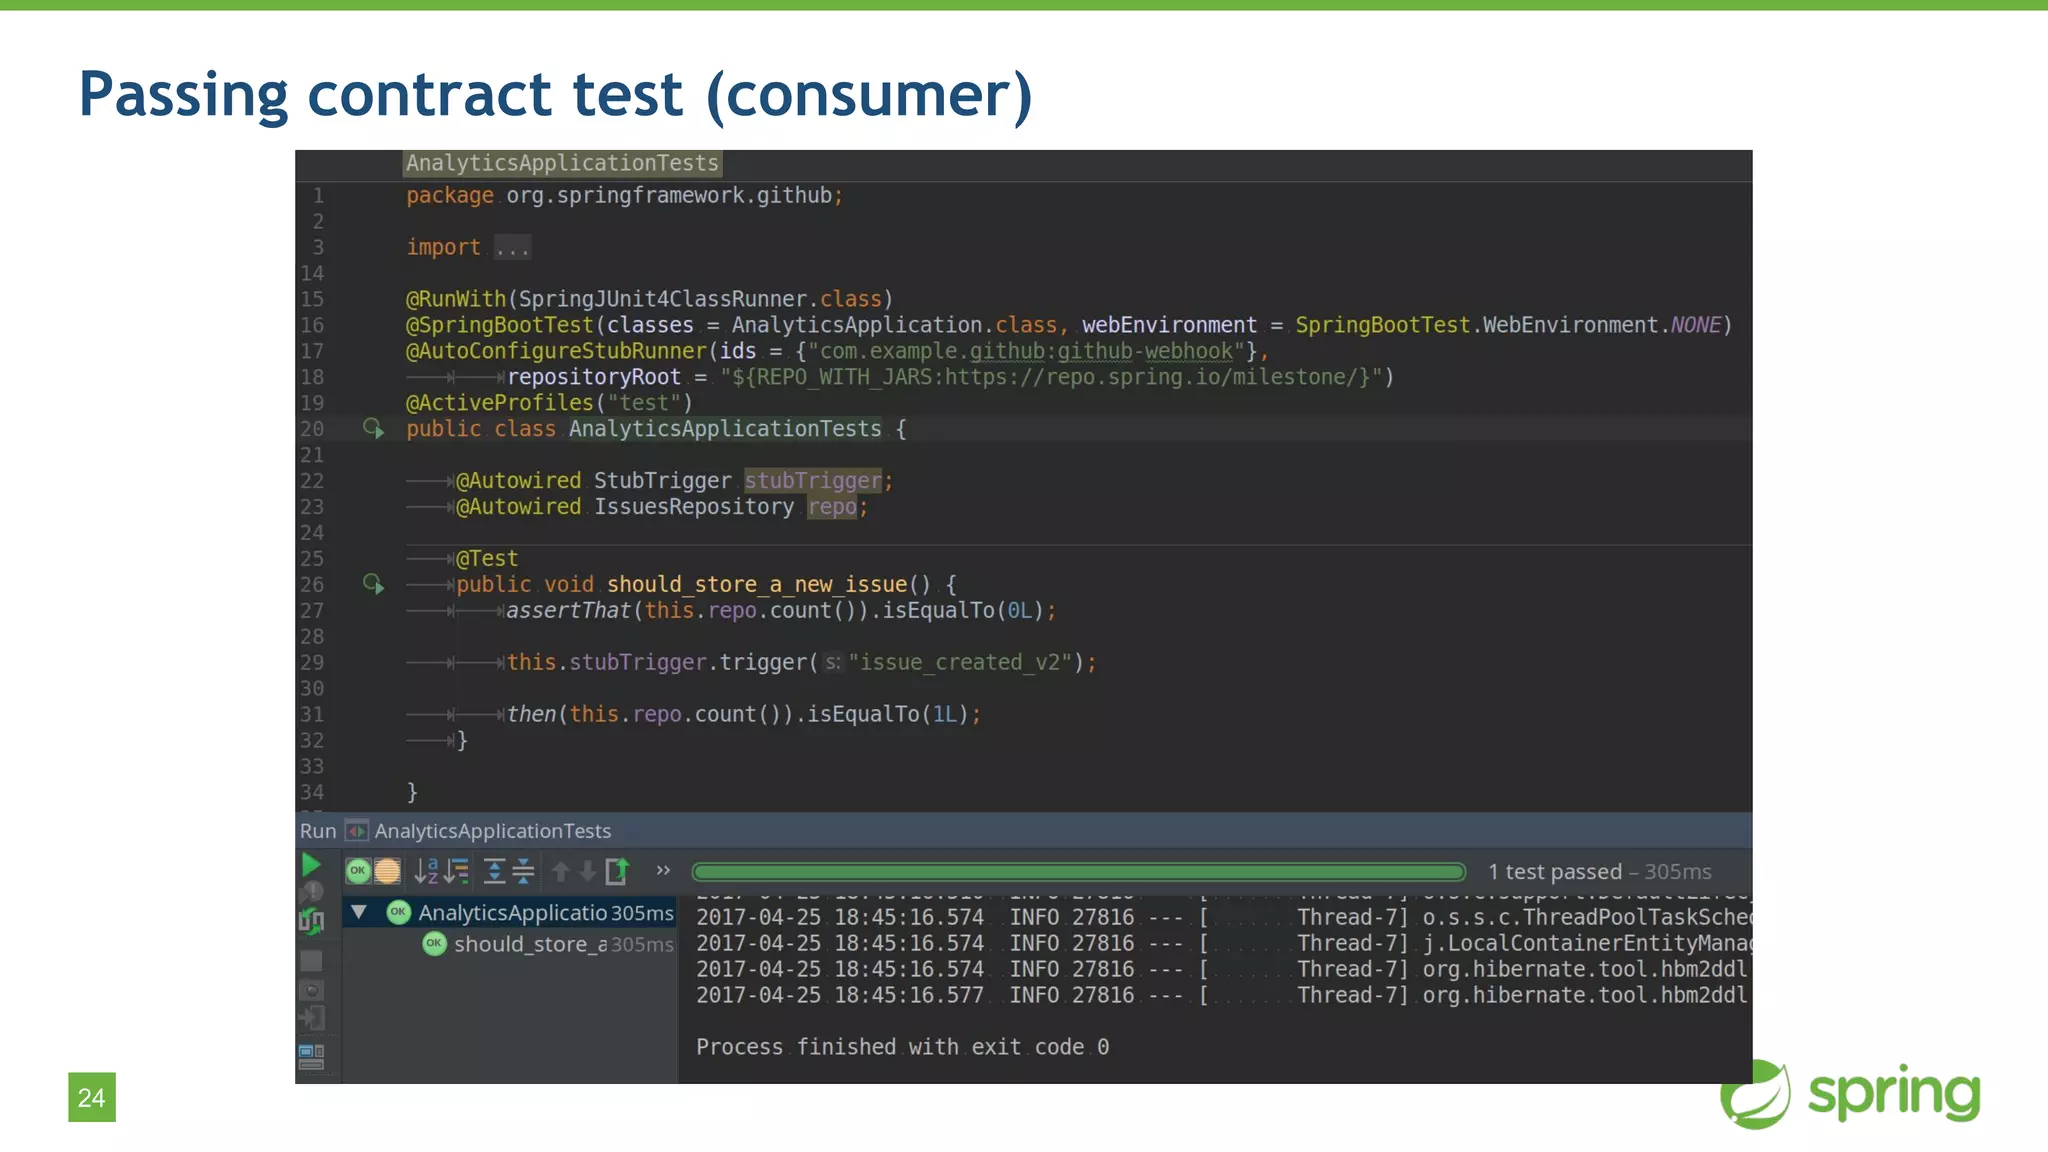Click the Dump Threads camera icon
The width and height of the screenshot is (2048, 1152).
311,990
